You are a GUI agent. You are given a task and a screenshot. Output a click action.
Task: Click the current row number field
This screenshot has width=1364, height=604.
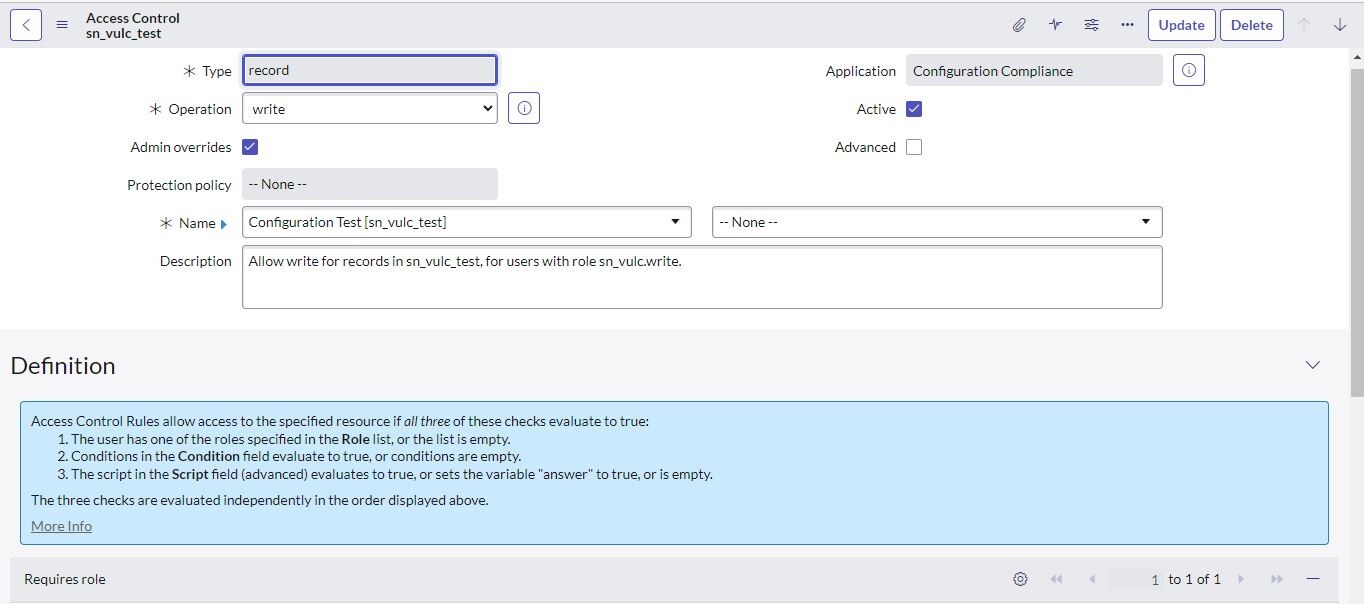tap(1136, 579)
